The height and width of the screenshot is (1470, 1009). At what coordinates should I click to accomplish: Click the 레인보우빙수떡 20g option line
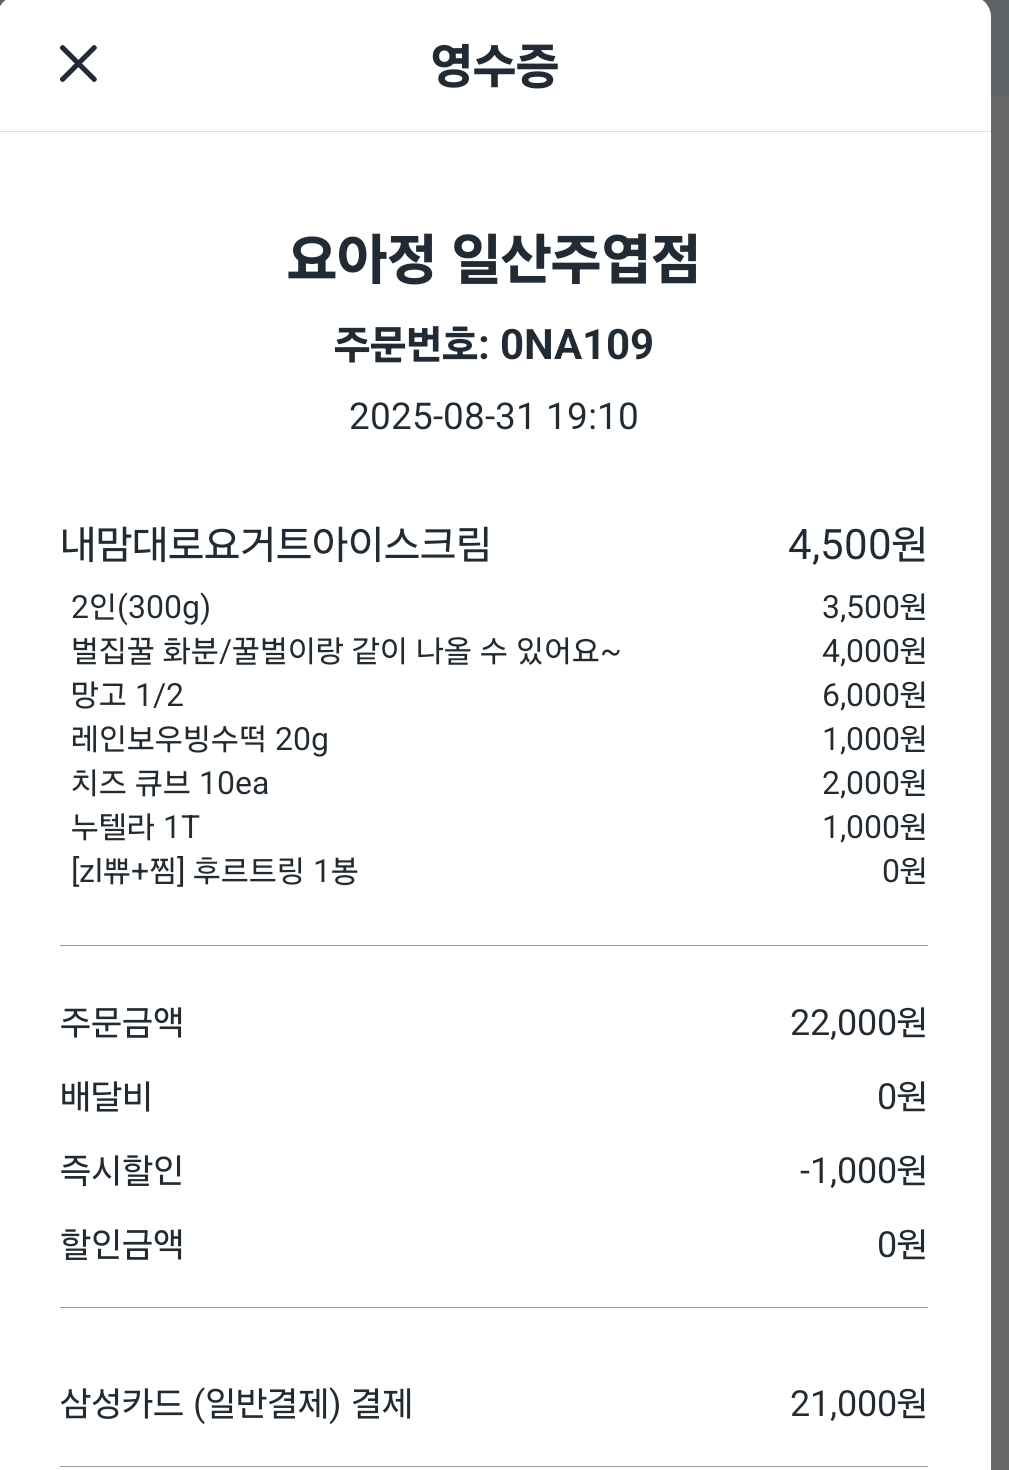pyautogui.click(x=200, y=739)
